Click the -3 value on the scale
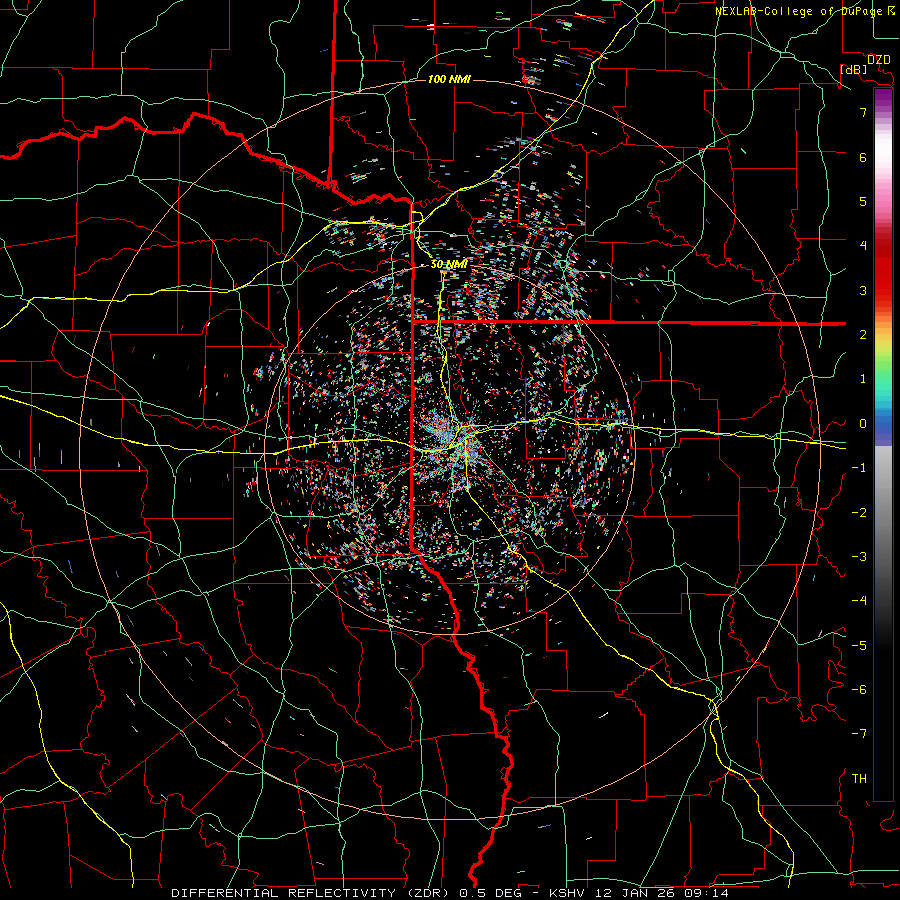Viewport: 900px width, 900px height. [859, 557]
